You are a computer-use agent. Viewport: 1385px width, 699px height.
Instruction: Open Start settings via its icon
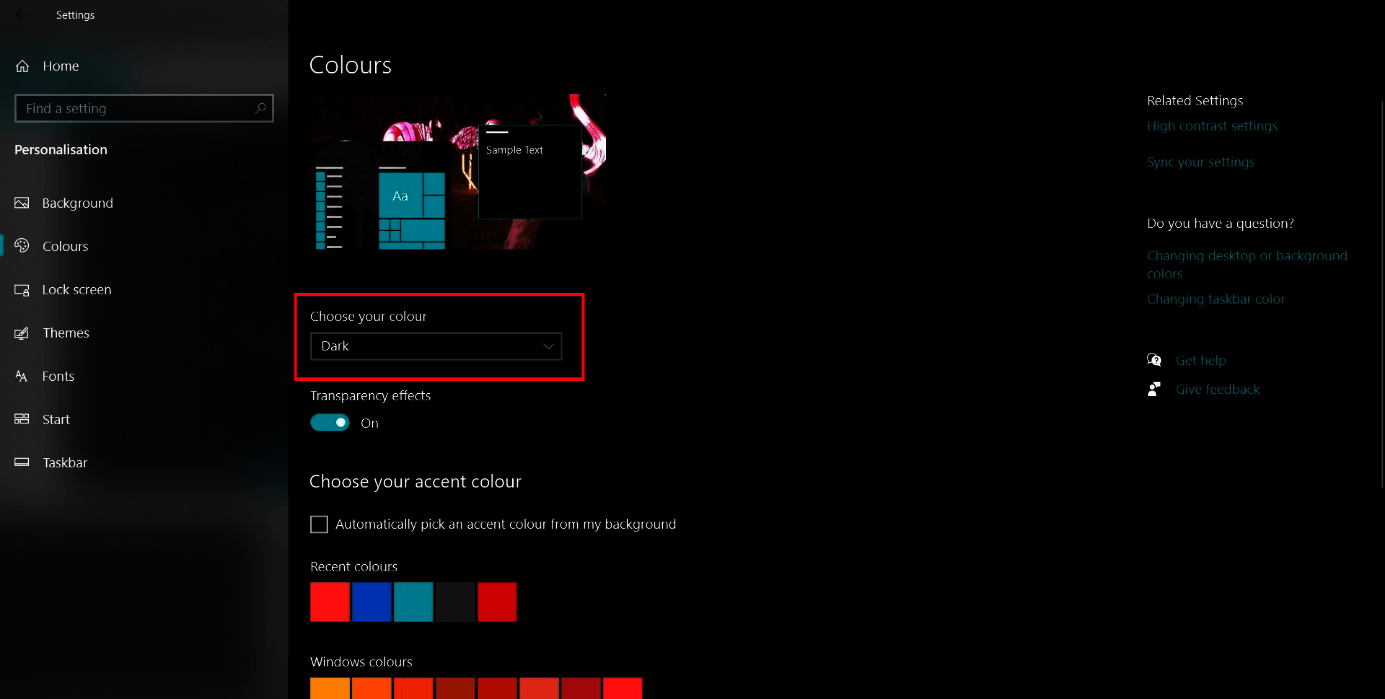(x=22, y=419)
